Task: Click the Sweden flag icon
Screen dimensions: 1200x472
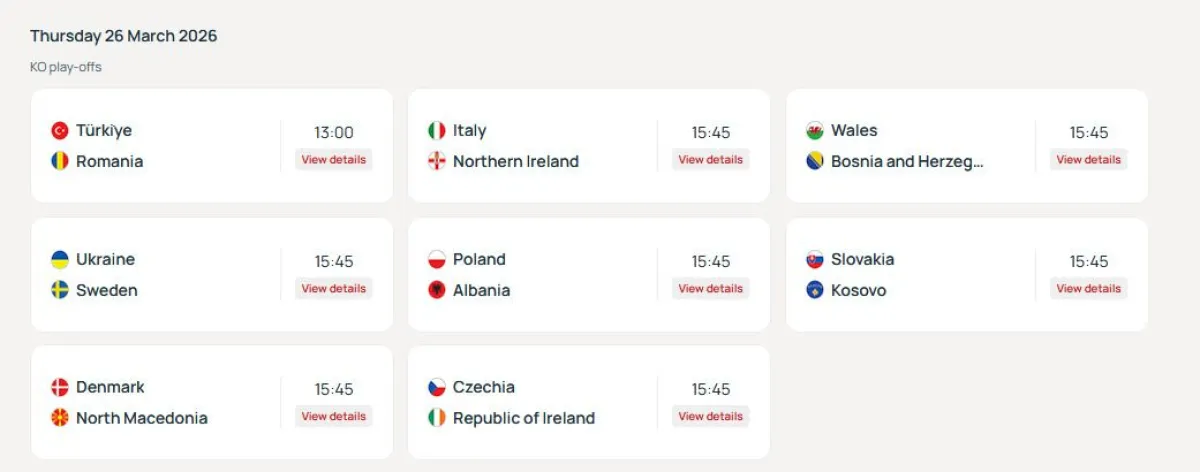Action: 60,290
